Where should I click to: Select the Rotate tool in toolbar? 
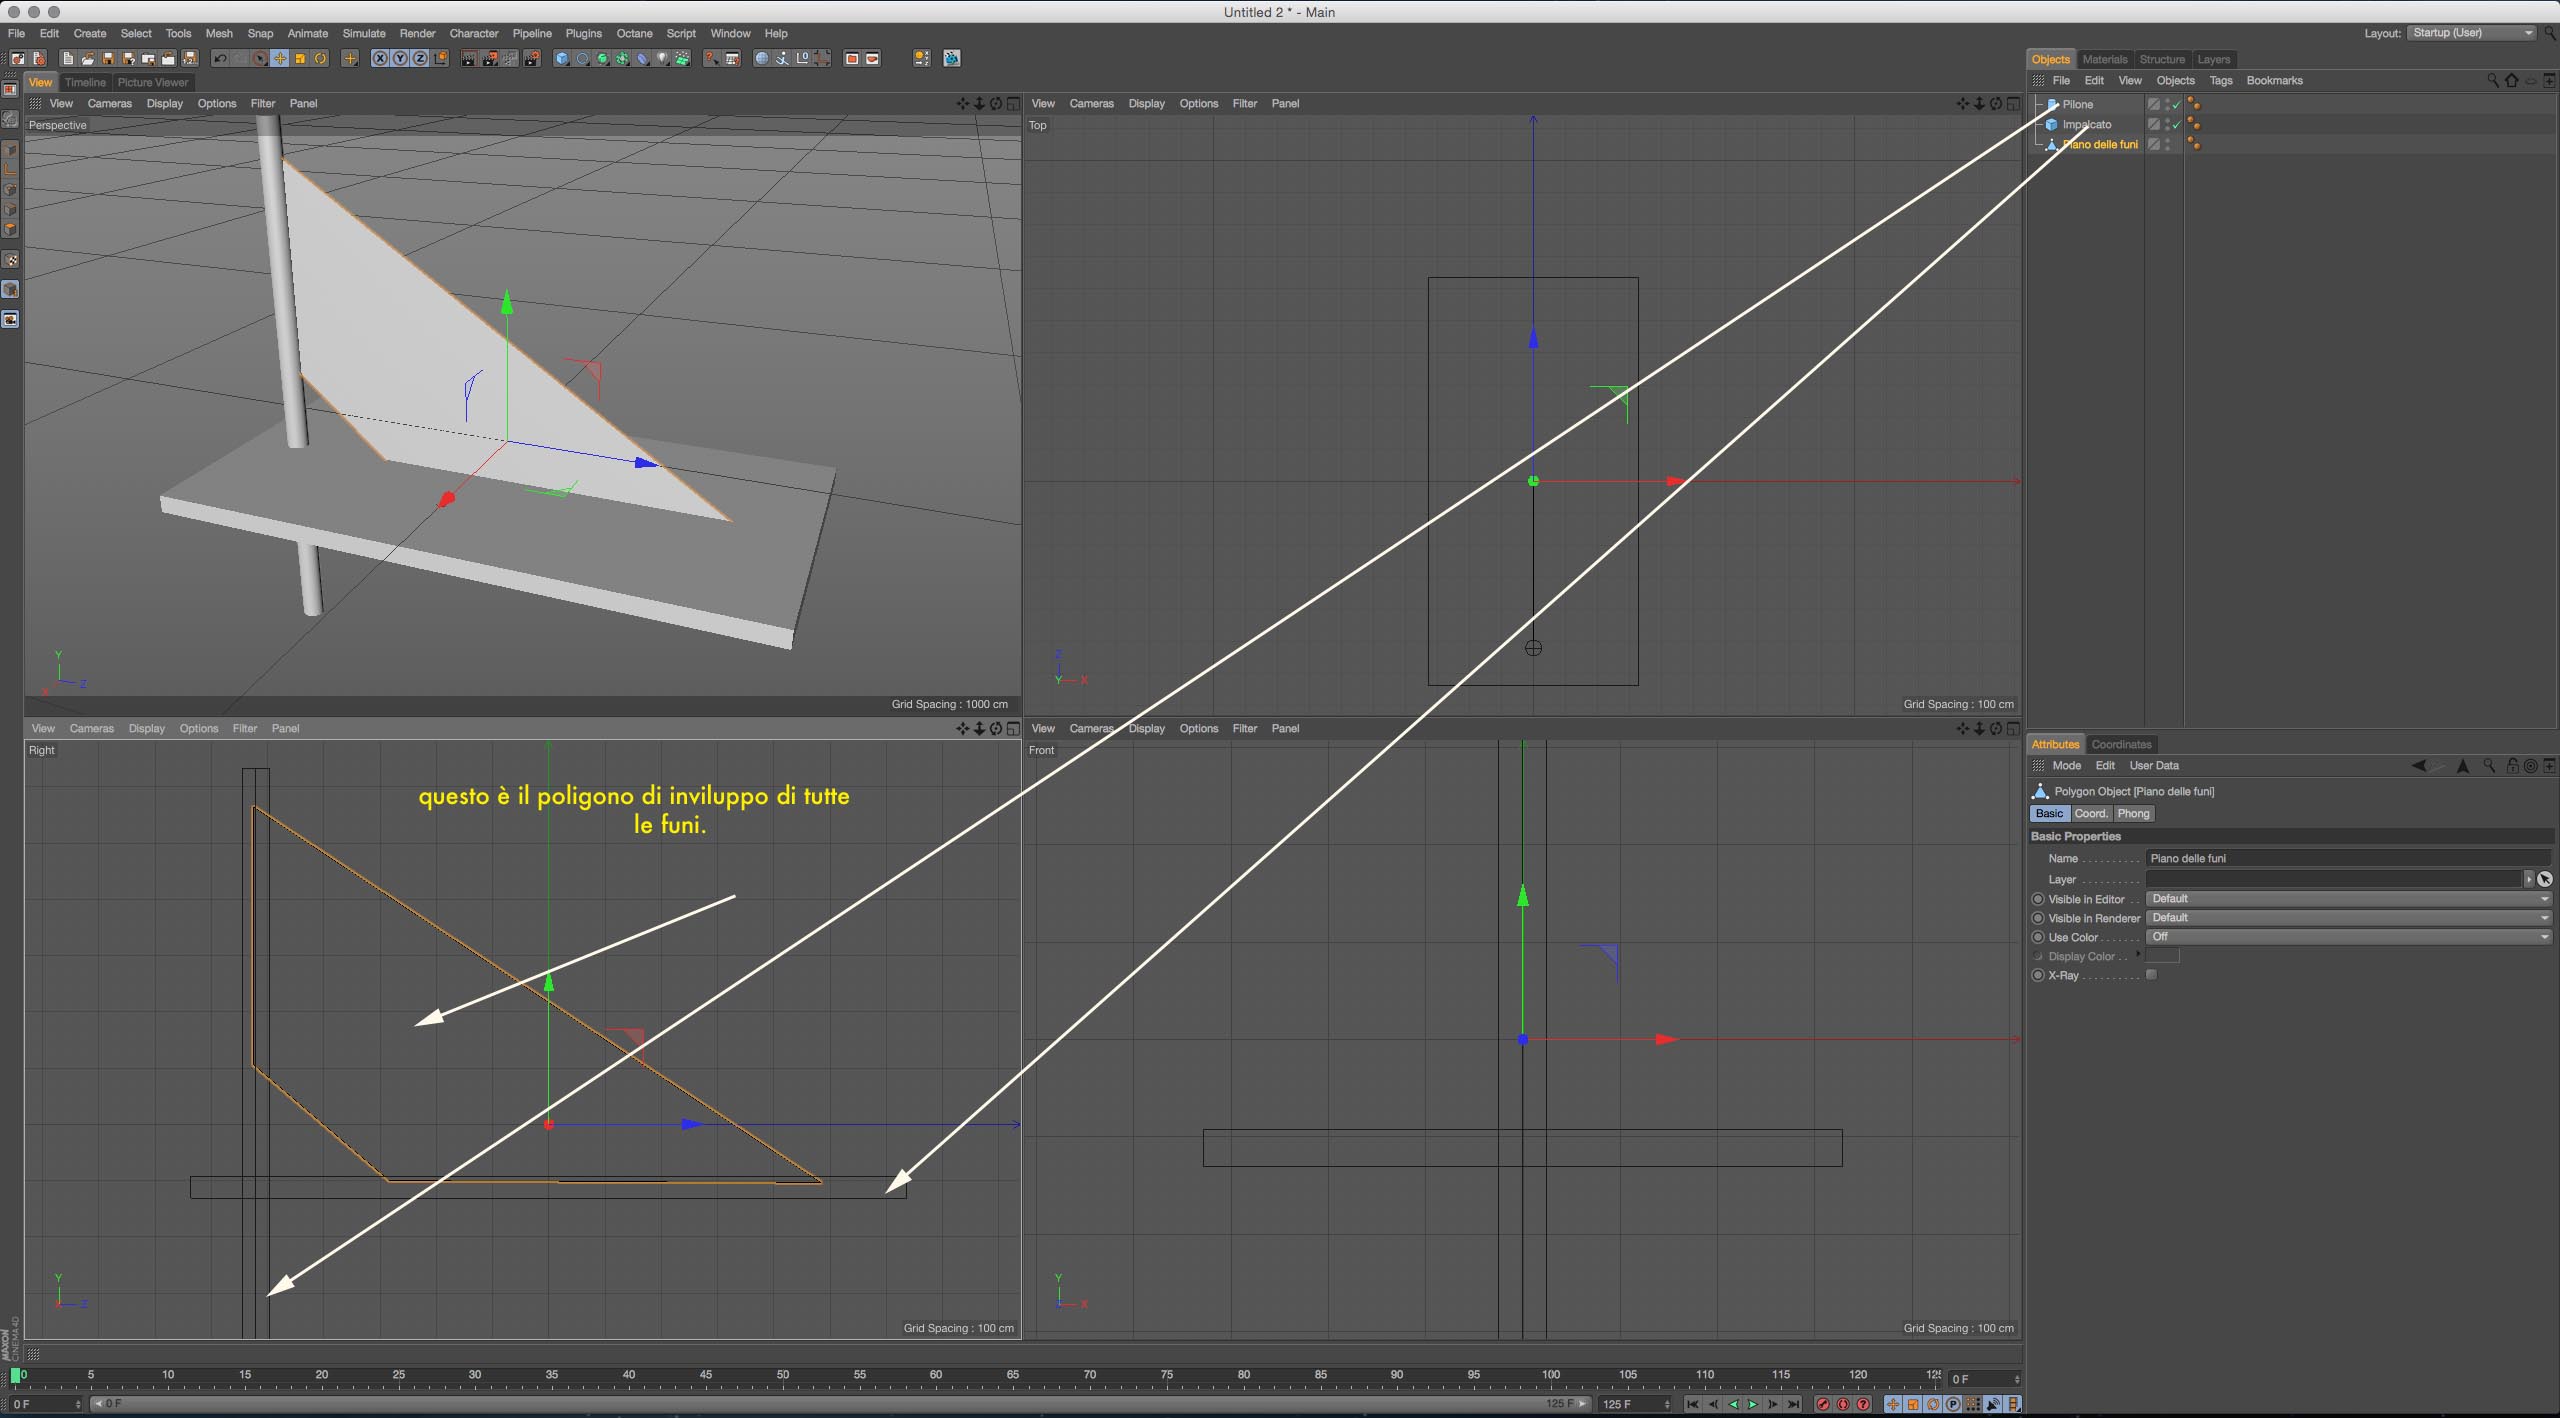point(321,59)
